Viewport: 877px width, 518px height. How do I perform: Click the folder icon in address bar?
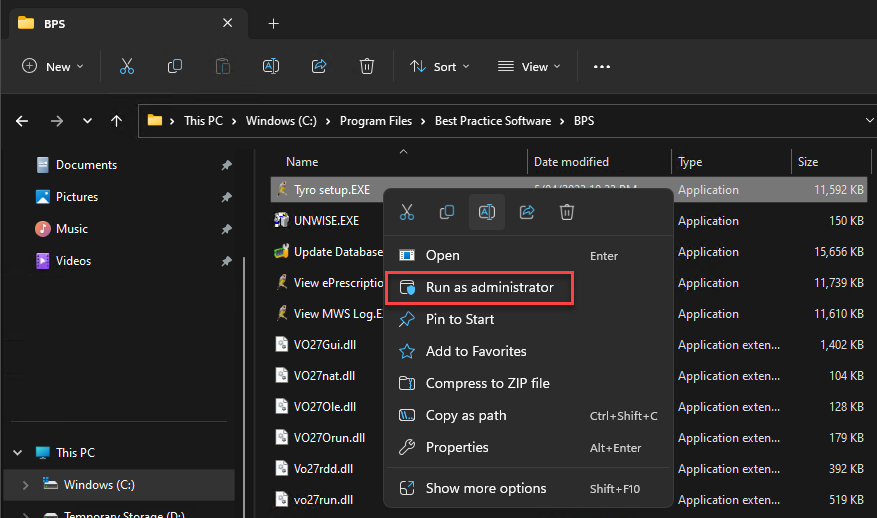155,120
